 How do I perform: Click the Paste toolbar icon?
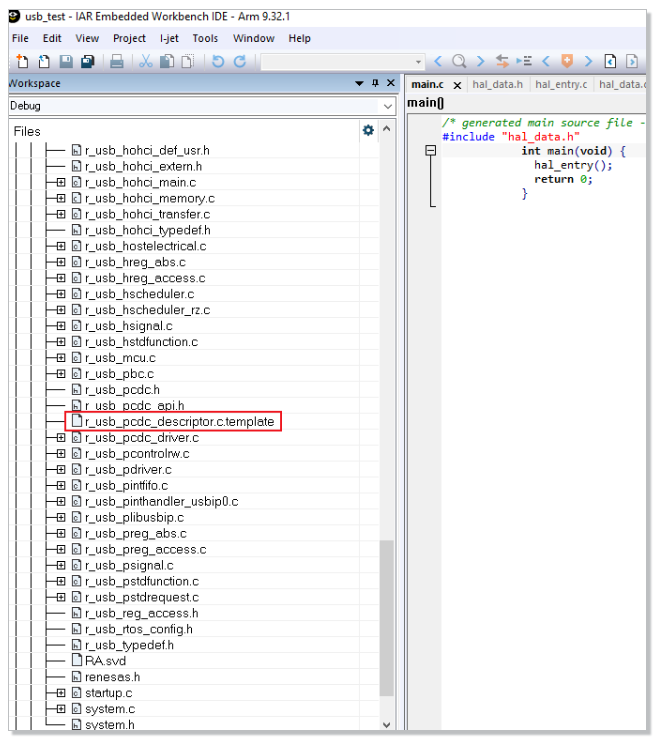pos(188,62)
